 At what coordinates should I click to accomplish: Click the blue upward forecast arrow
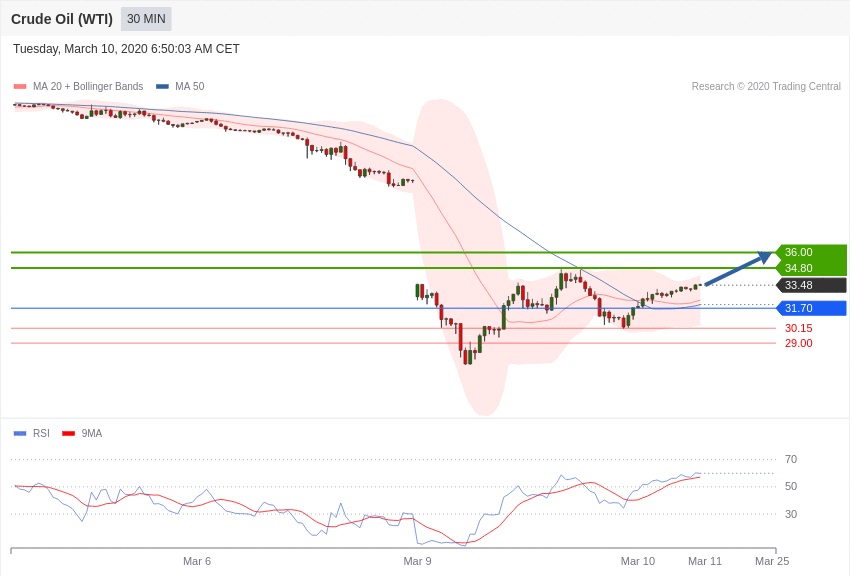coord(738,269)
